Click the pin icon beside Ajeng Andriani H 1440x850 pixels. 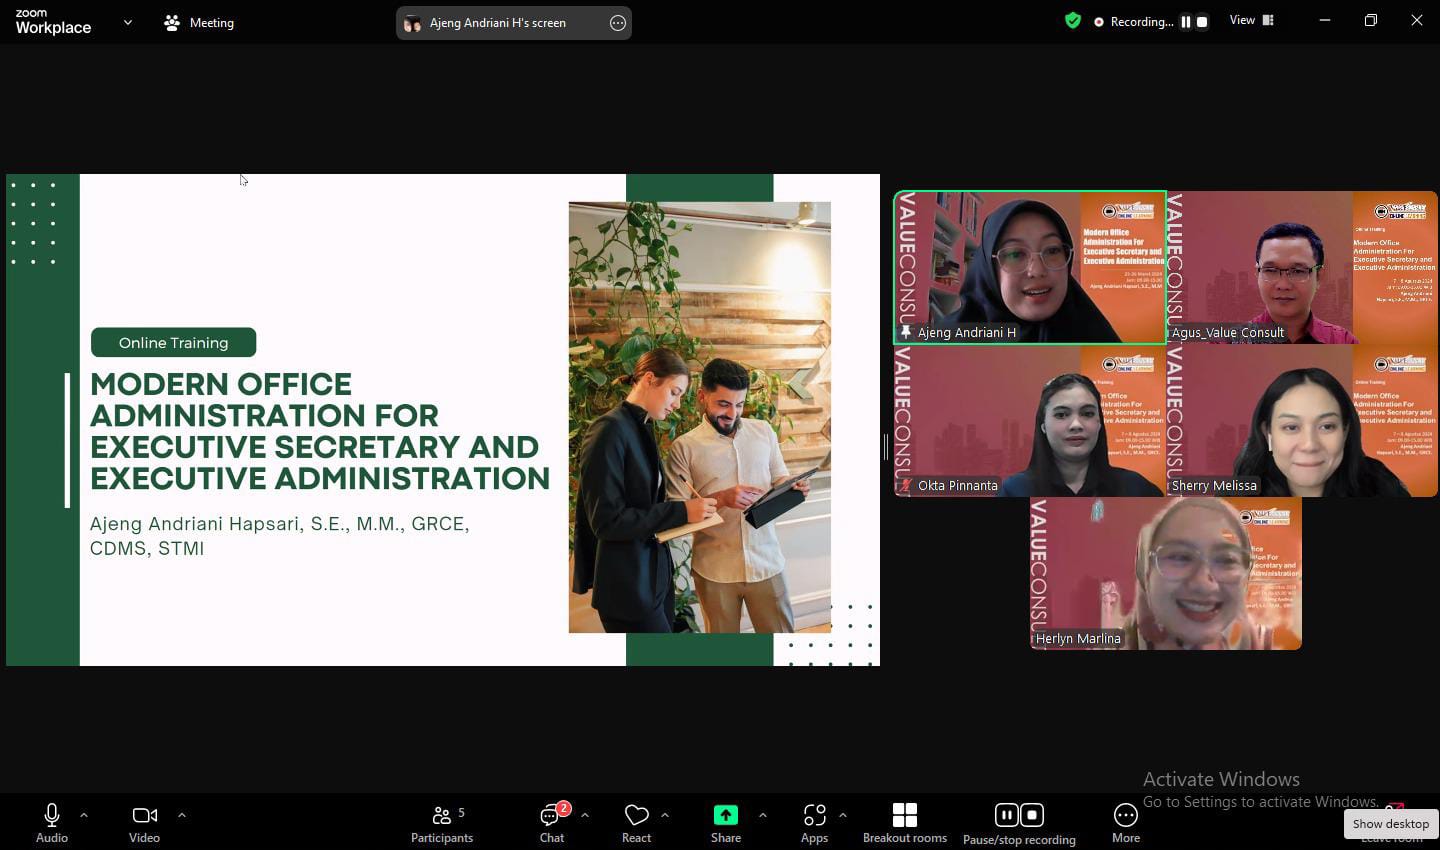pos(906,332)
